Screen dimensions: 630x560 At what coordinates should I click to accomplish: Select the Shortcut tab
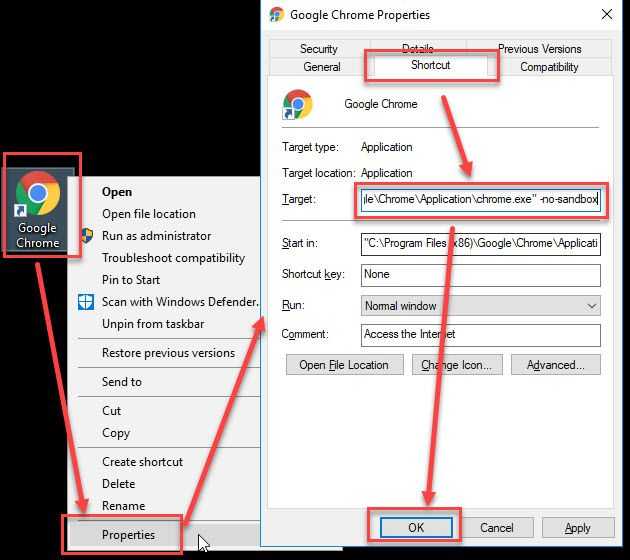(430, 65)
